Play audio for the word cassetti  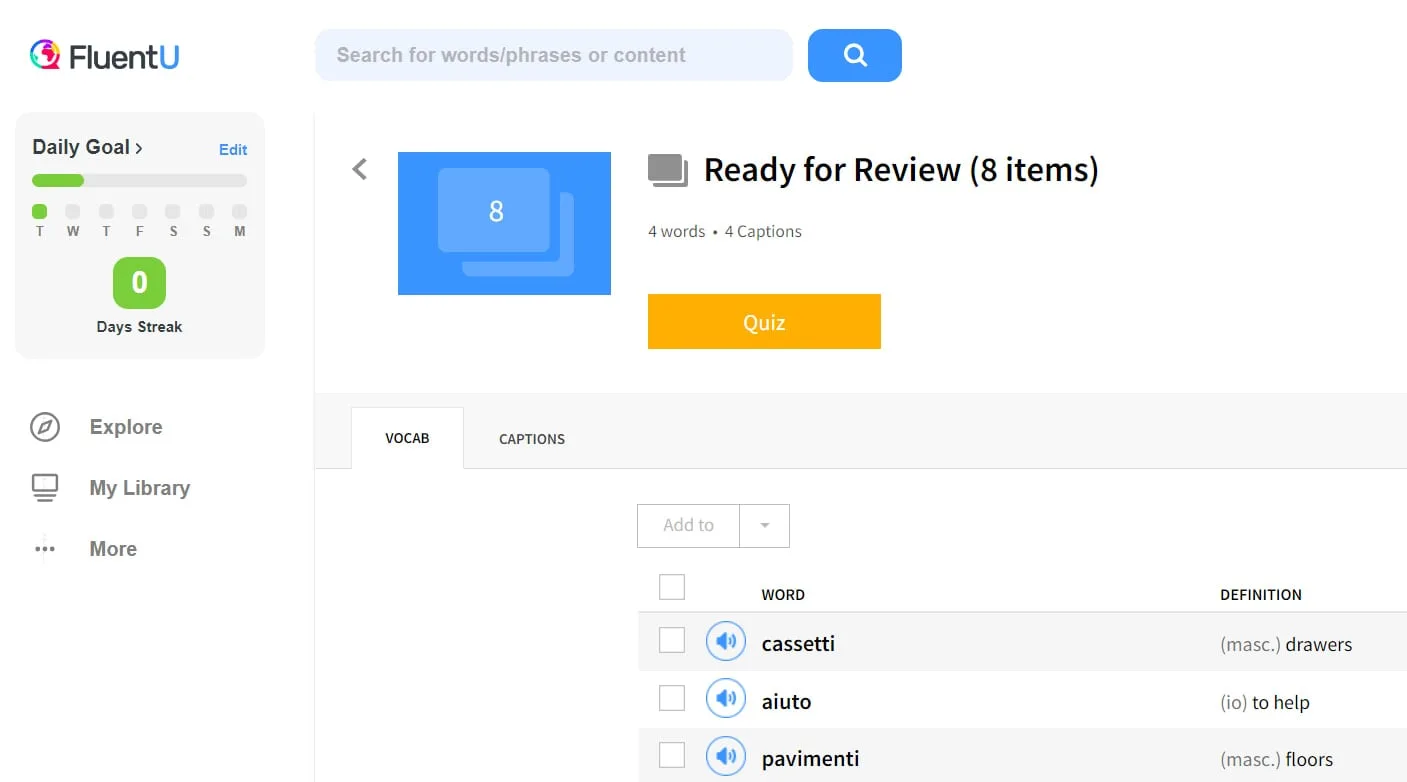point(726,641)
